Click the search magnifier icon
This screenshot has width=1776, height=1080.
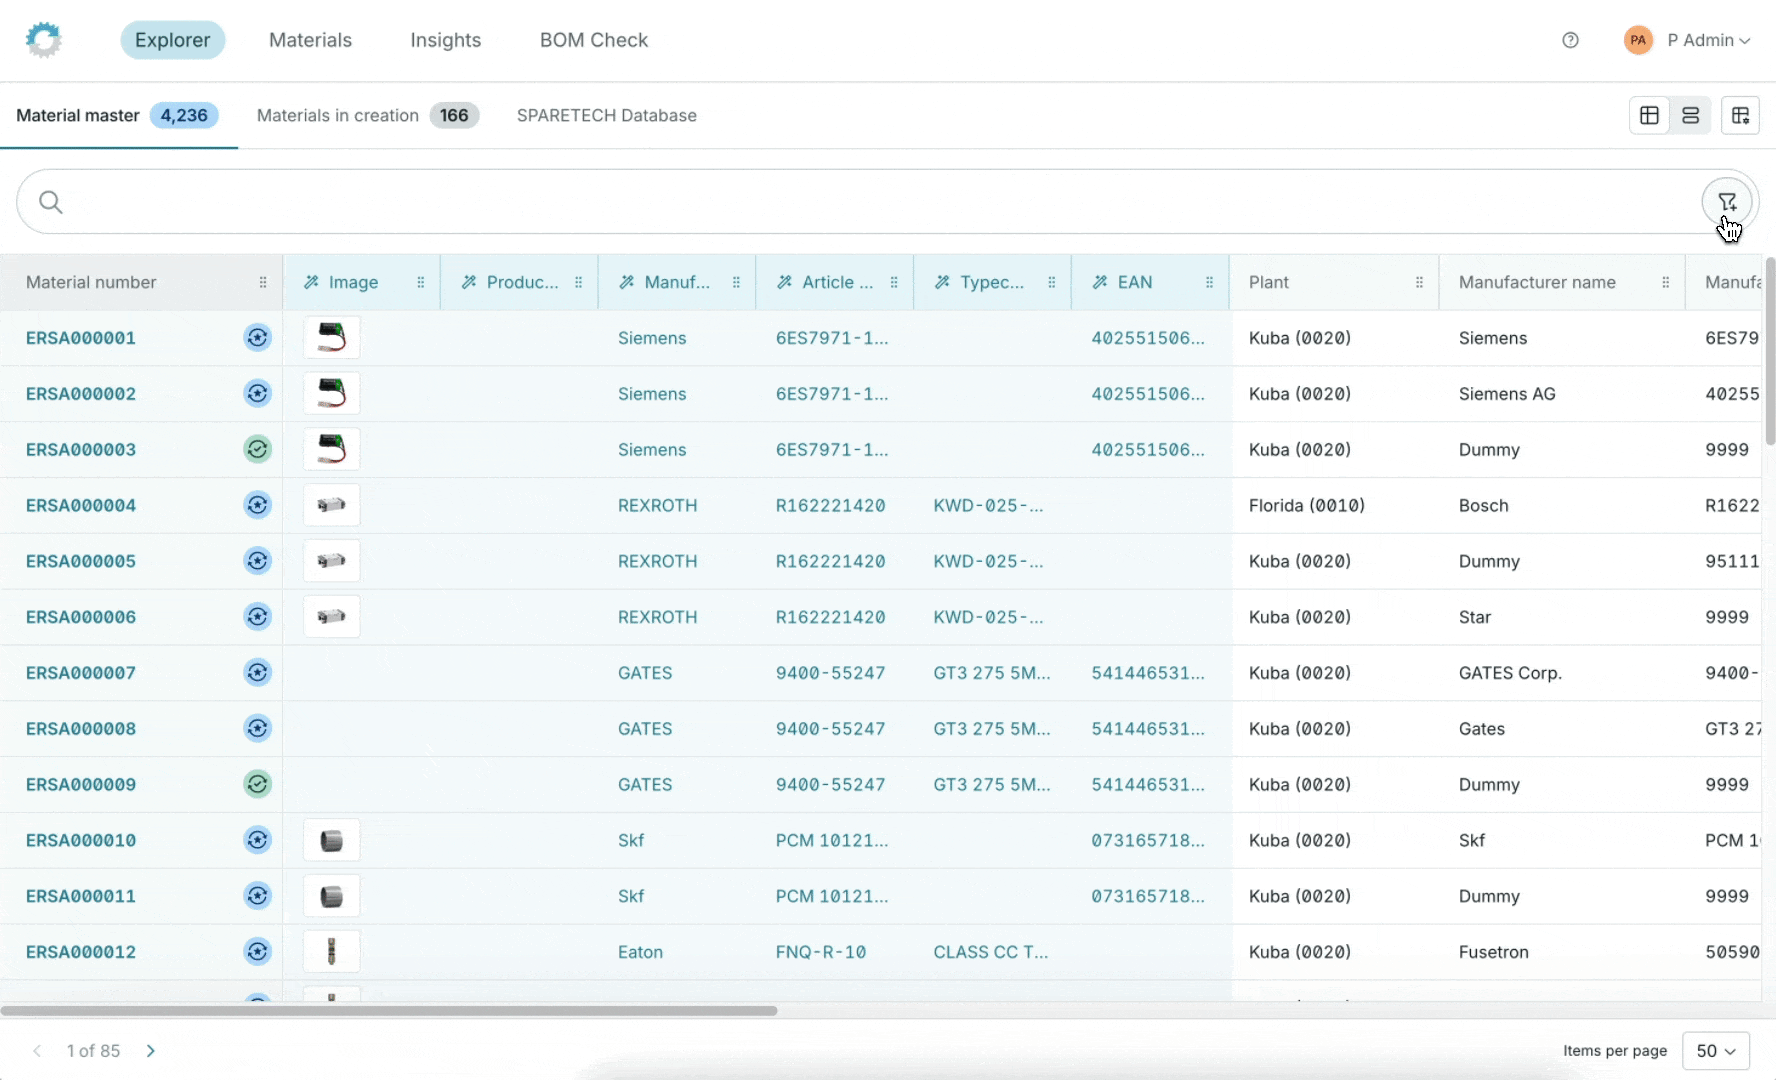pos(51,202)
